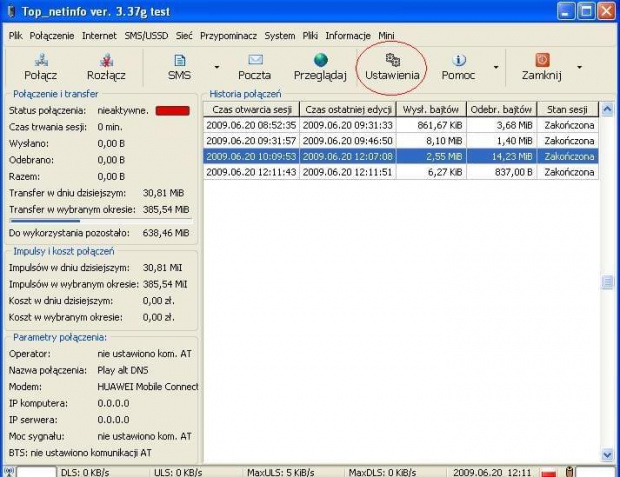Screen dimensions: 620x477
Task: Open Ustawienia settings gears icon
Action: [392, 60]
